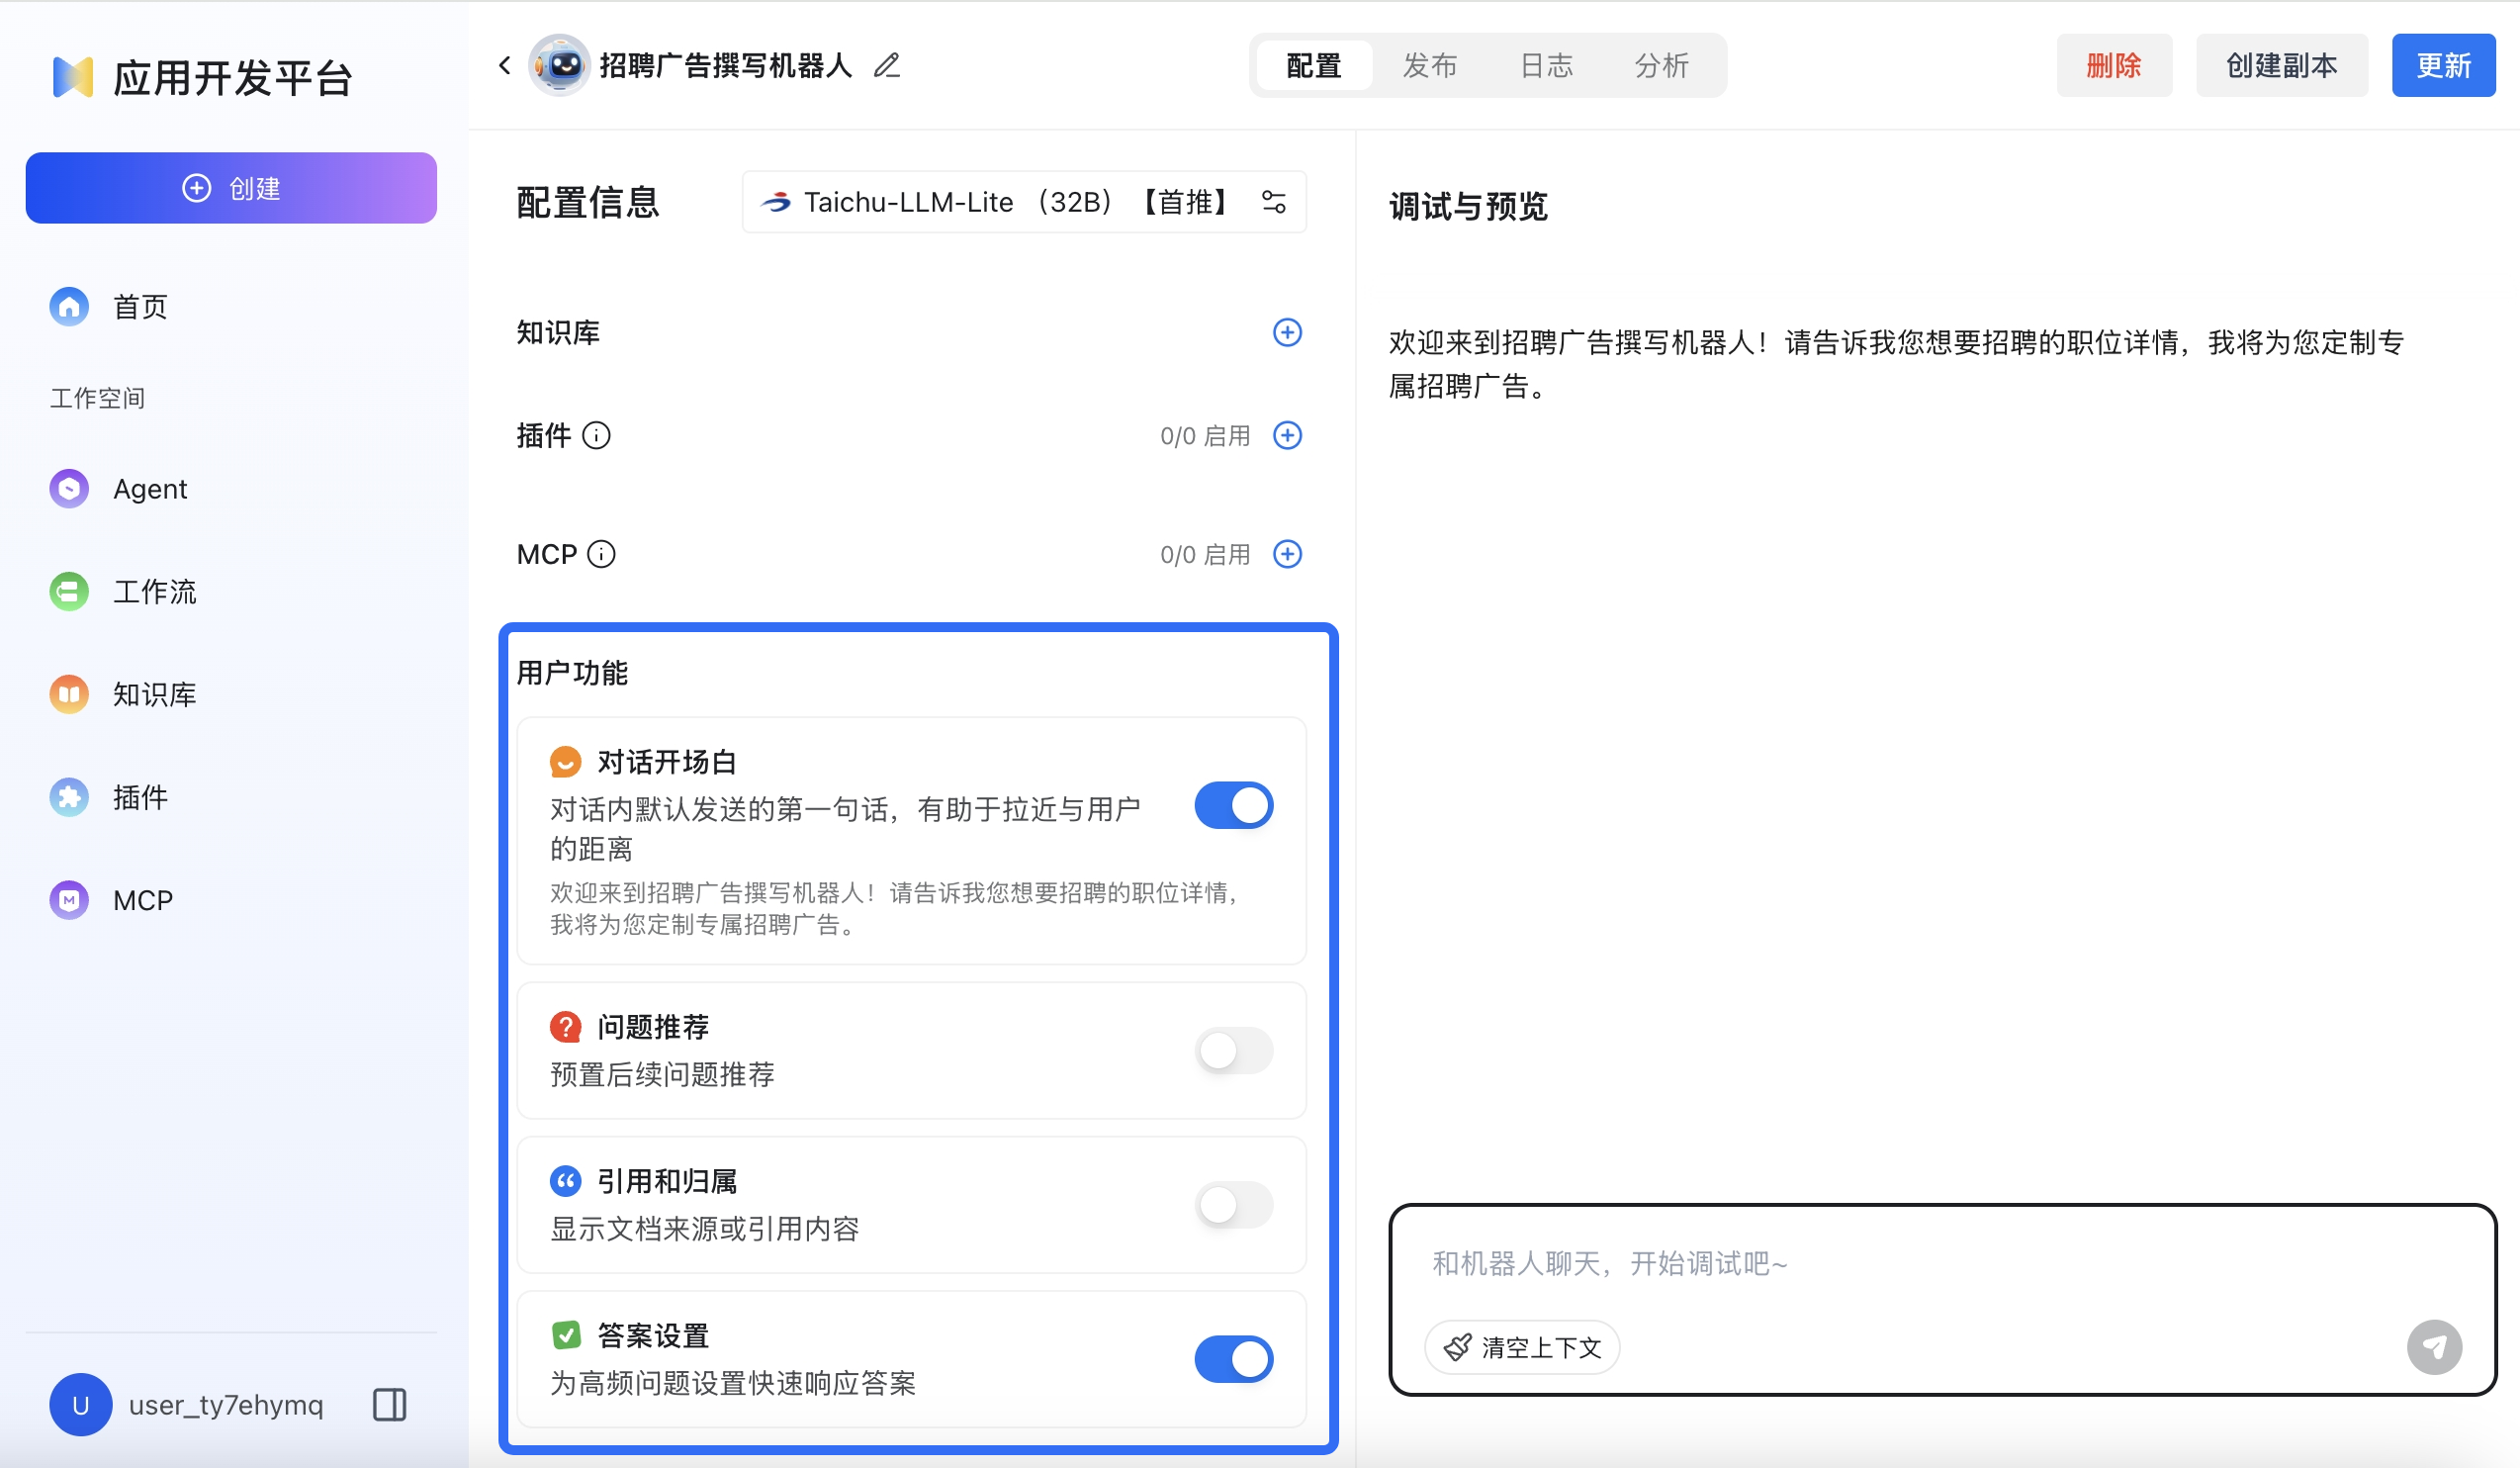This screenshot has width=2520, height=1468.
Task: Open the 知识库 sidebar section
Action: point(155,694)
